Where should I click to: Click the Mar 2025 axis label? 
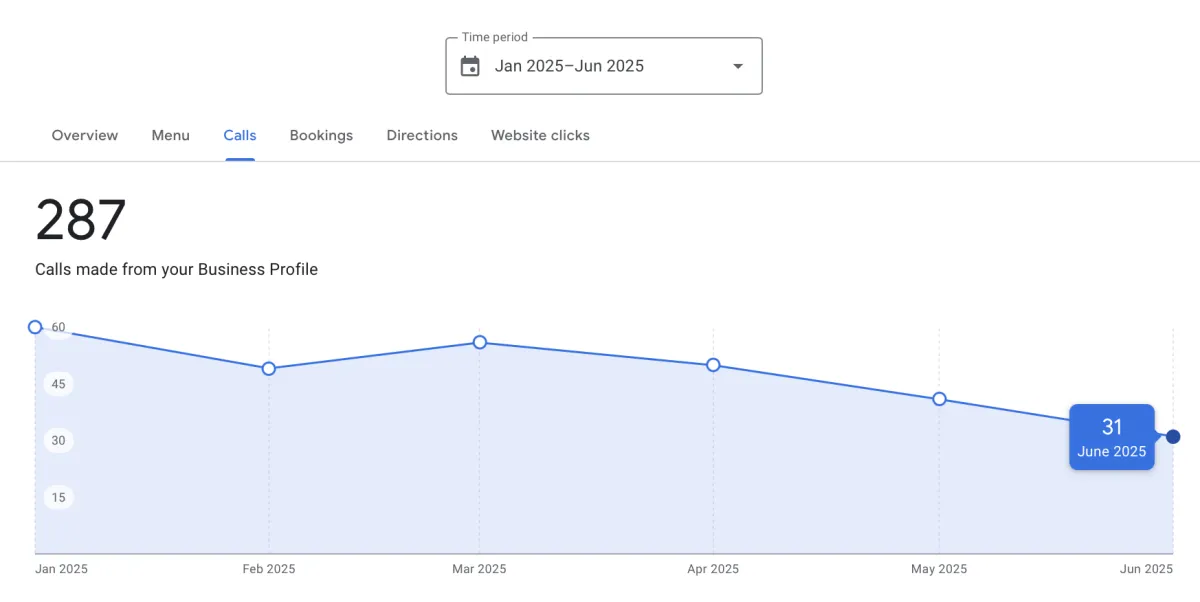(479, 569)
